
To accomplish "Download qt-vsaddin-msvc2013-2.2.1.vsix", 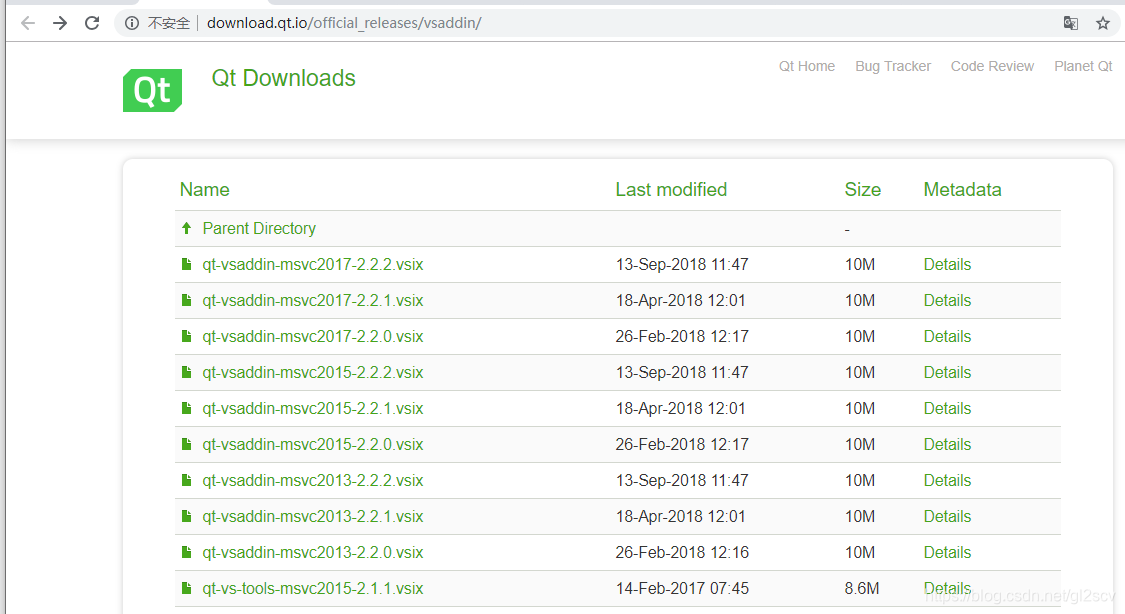I will pyautogui.click(x=313, y=516).
